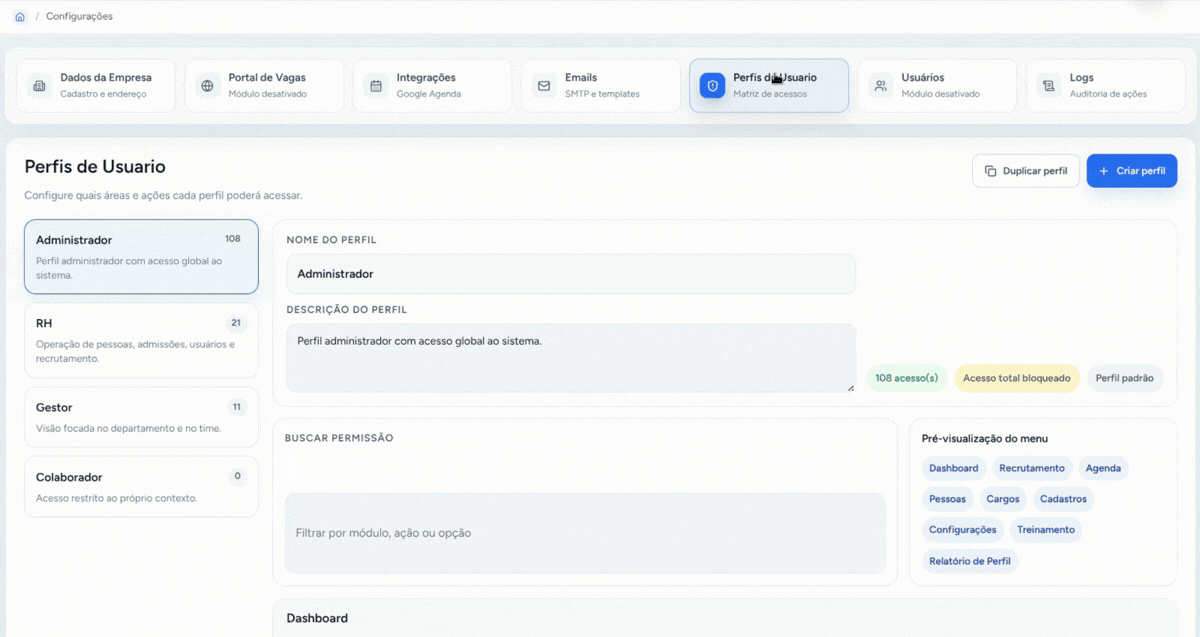Open the Portal de Vagas tab
This screenshot has width=1200, height=637.
264,85
